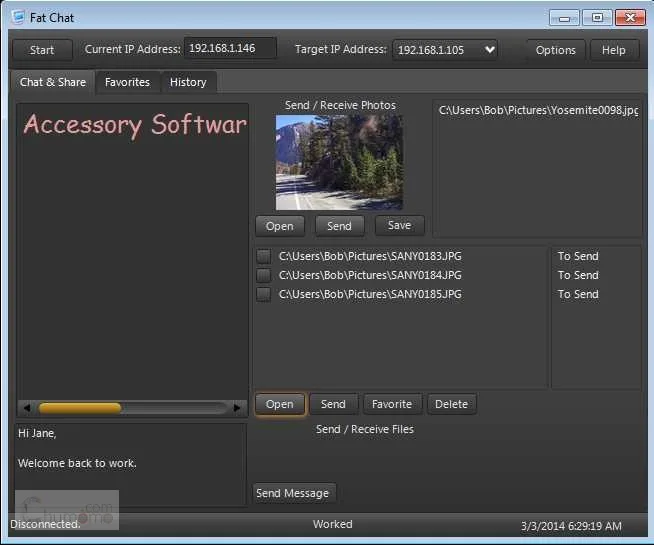Check the SANY0183.JPG file checkbox
Screen dimensions: 654x545
264,256
